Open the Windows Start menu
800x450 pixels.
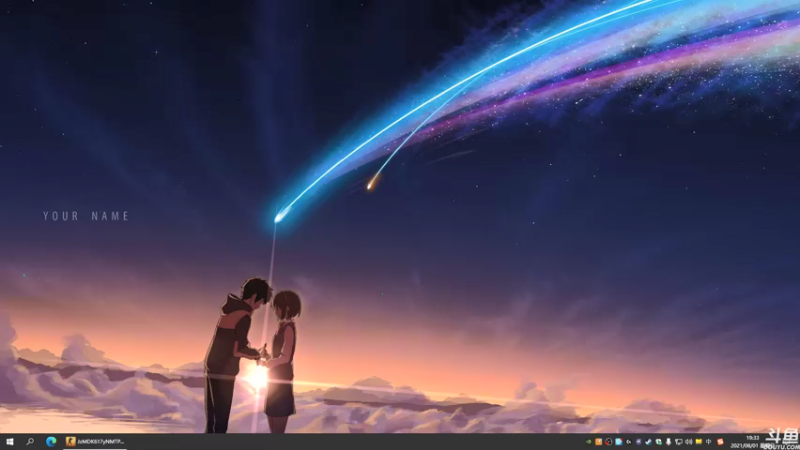point(9,442)
